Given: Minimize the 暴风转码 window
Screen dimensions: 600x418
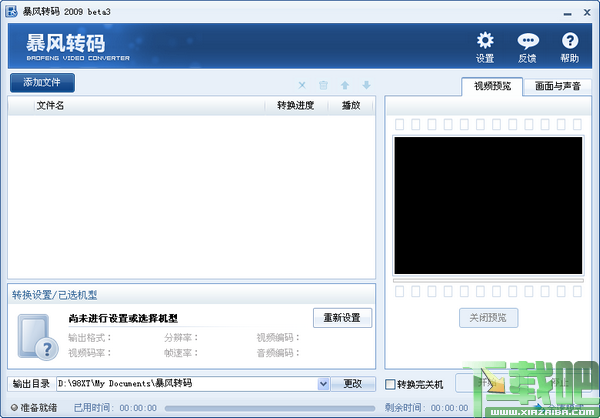Looking at the screenshot, I should point(567,13).
